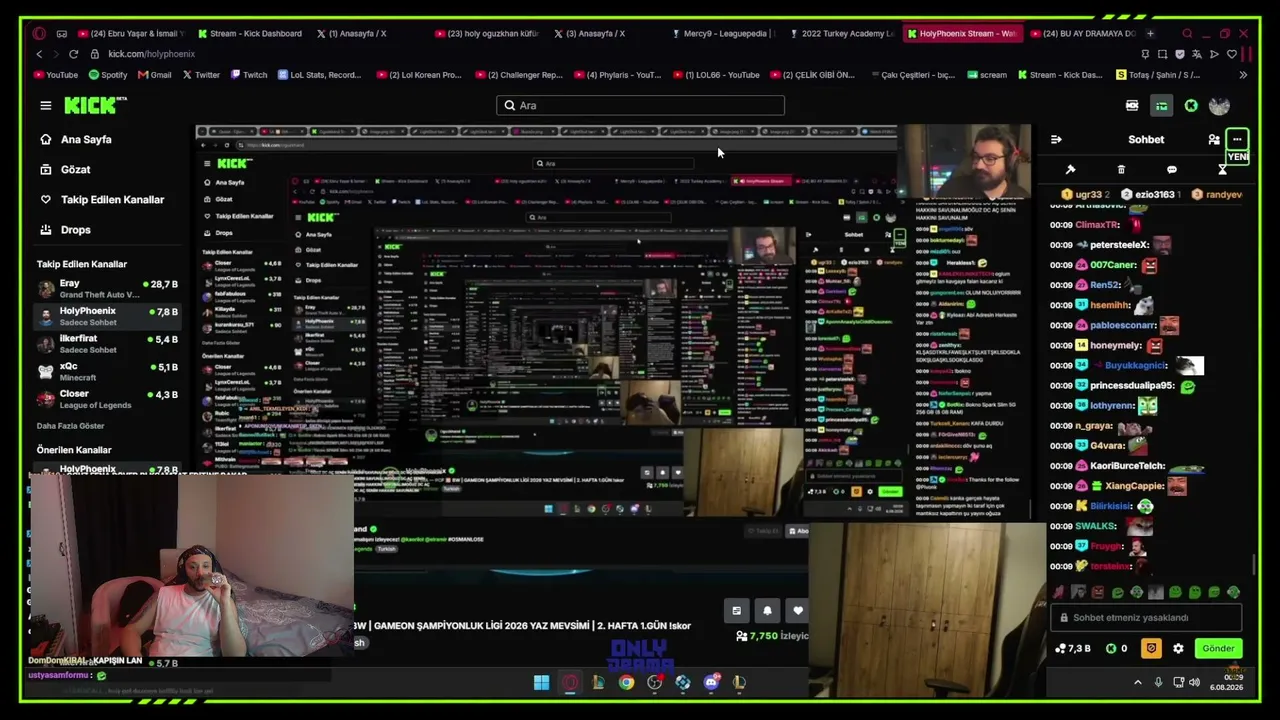The height and width of the screenshot is (720, 1280).
Task: Expand followed list with Daha Fazla Göster
Action: (x=70, y=426)
